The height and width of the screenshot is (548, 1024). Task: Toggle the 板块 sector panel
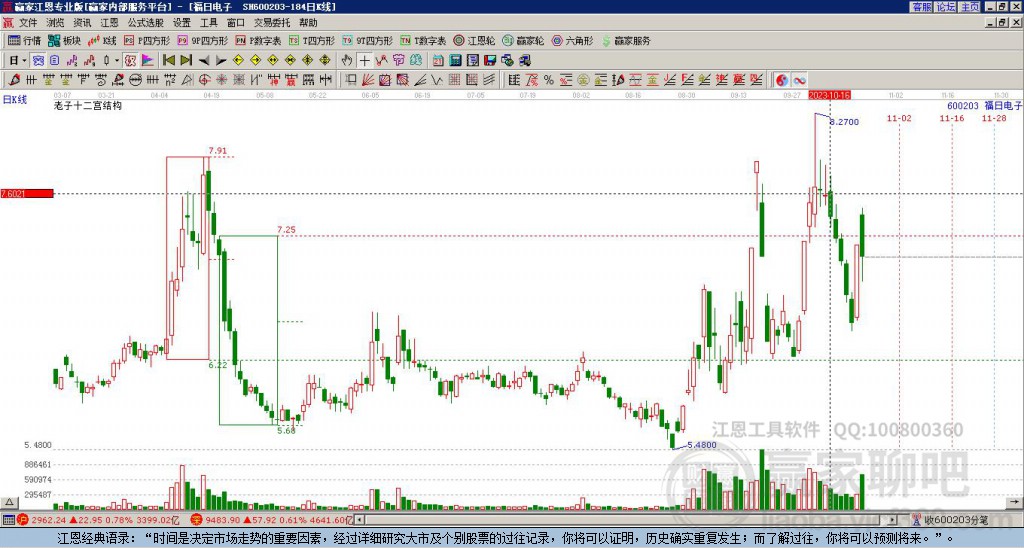(x=66, y=41)
